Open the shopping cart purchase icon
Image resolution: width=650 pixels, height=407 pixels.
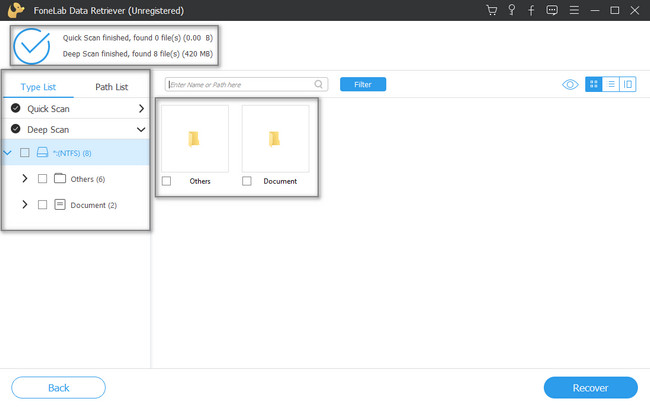pos(492,10)
